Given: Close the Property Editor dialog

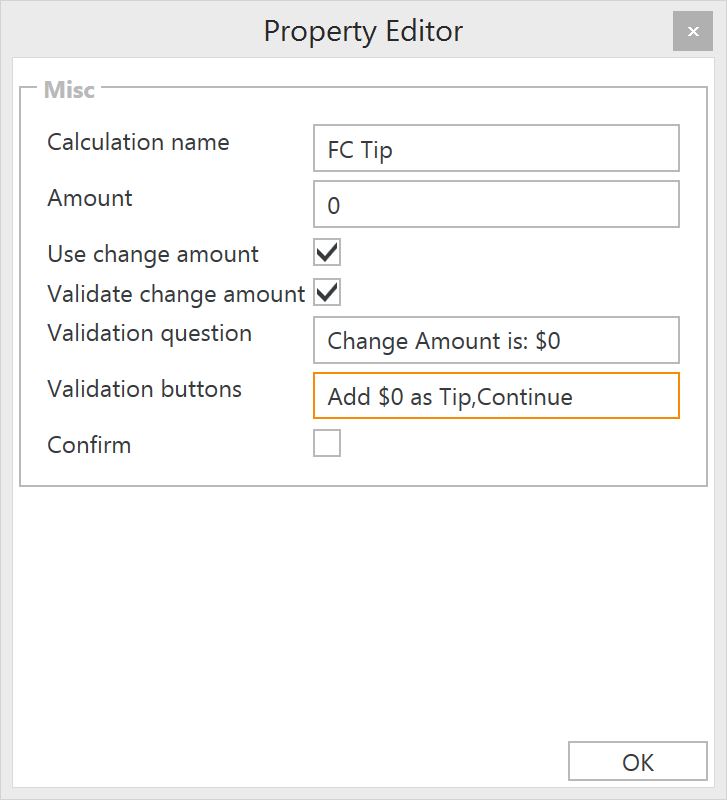Looking at the screenshot, I should tap(692, 32).
